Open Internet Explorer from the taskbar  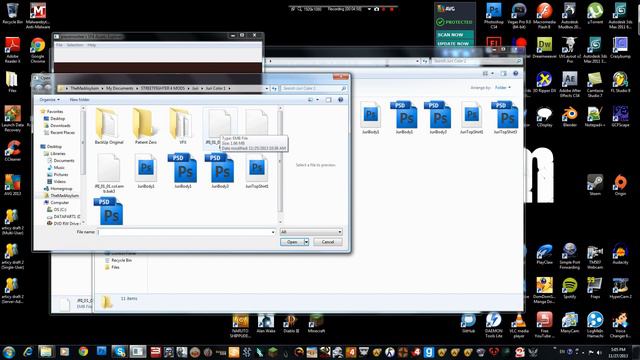(x=27, y=352)
